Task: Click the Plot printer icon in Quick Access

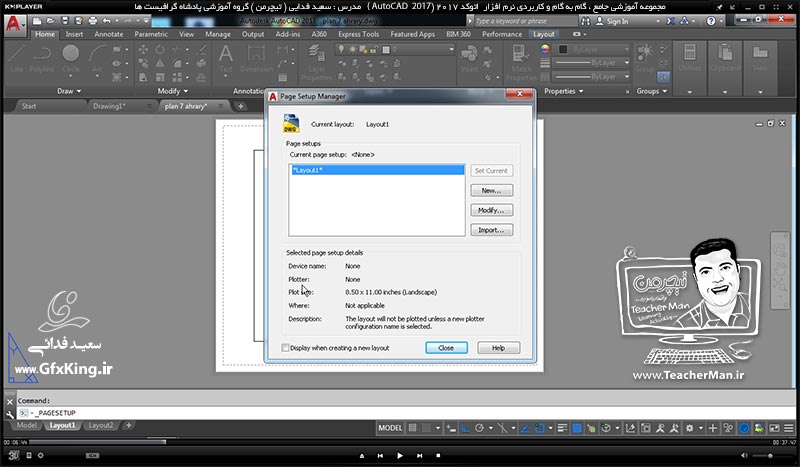Action: pos(92,21)
